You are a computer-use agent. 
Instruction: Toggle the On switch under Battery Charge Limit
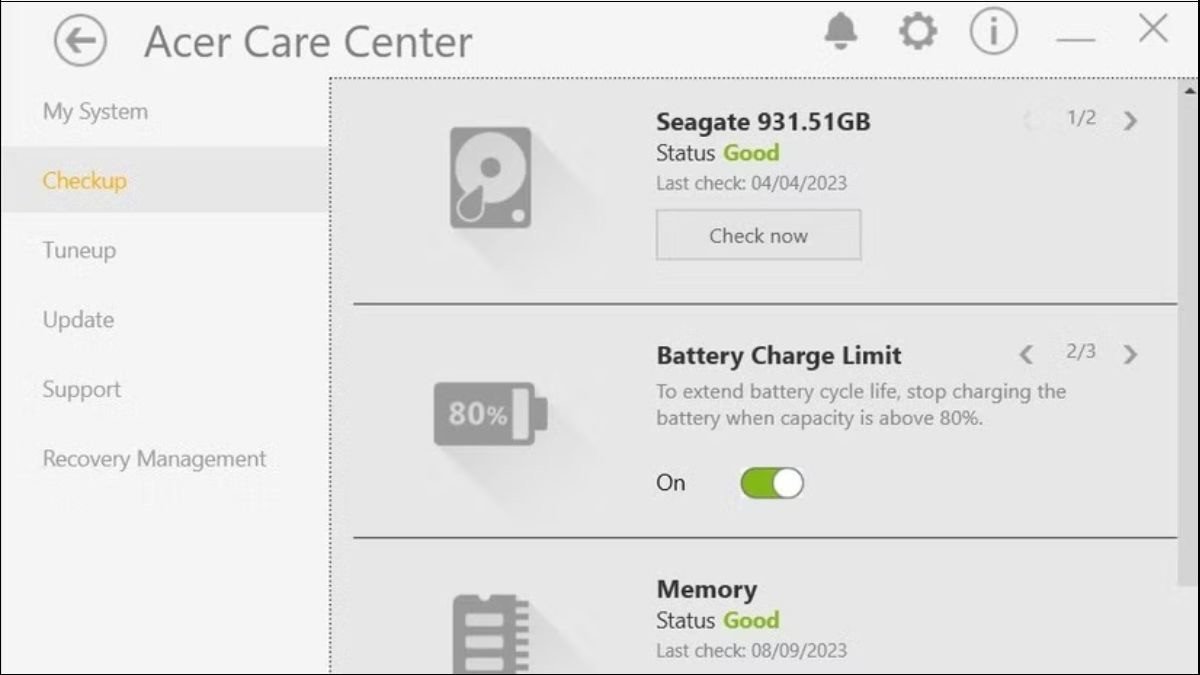pos(772,483)
